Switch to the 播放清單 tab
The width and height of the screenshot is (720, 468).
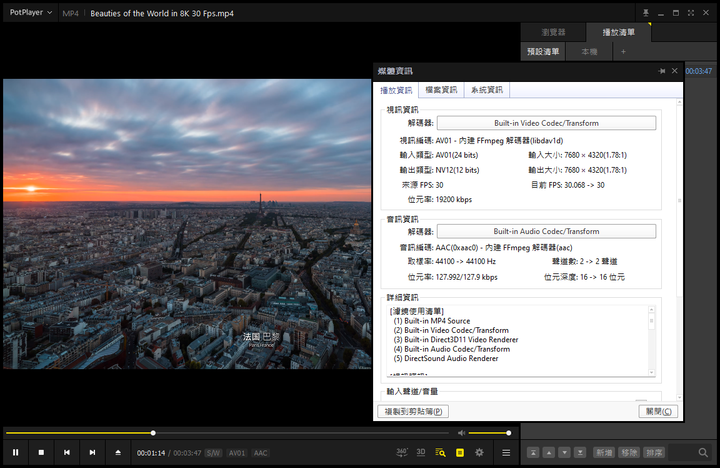coord(619,32)
